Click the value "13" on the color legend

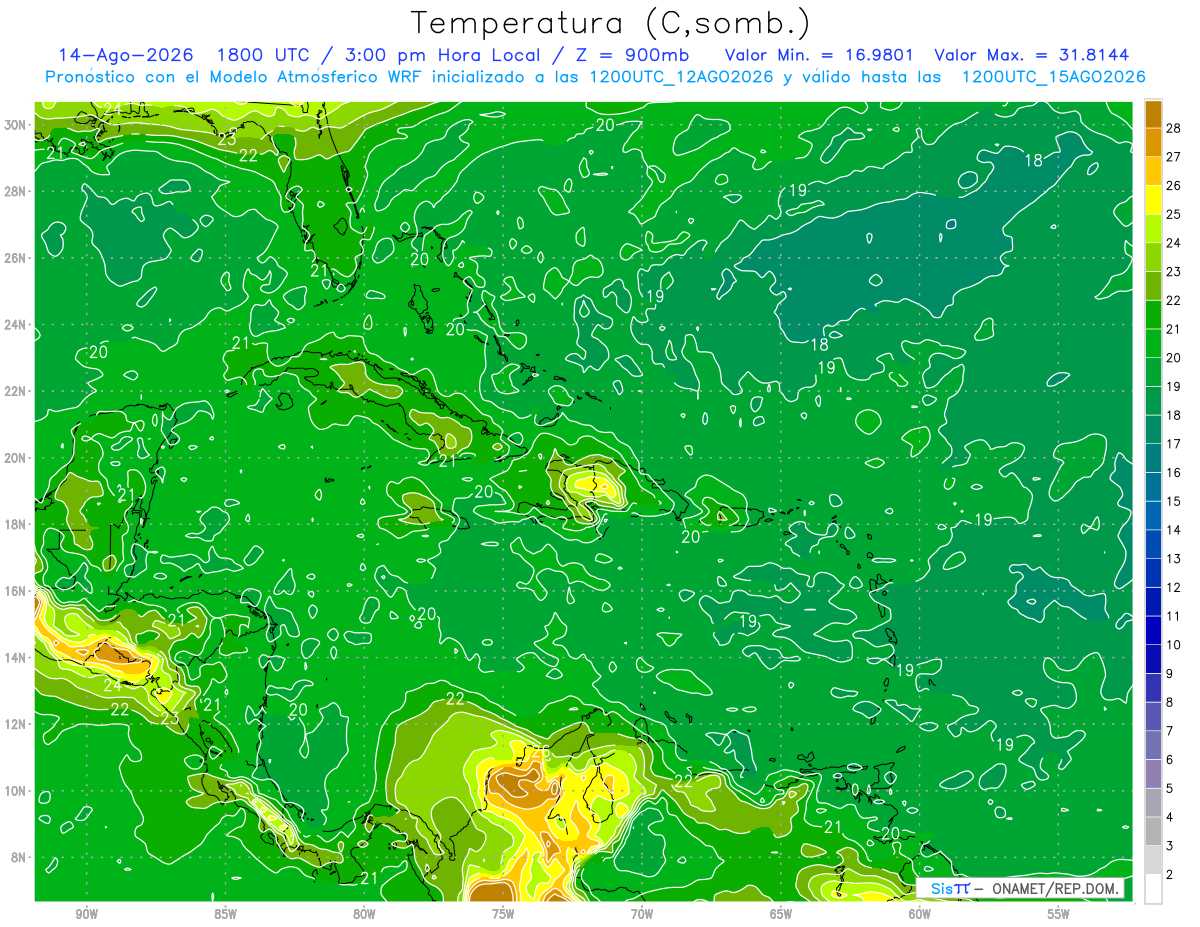pyautogui.click(x=1173, y=559)
